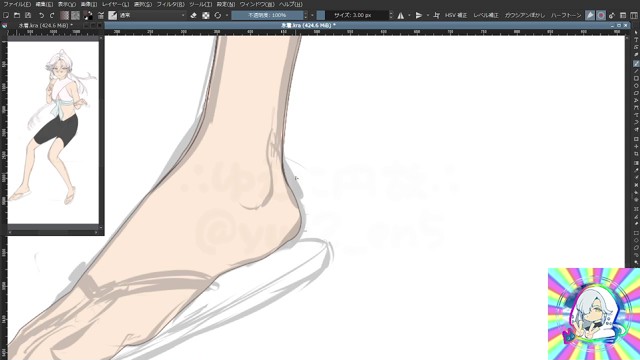Viewport: 640px width, 360px height.
Task: Undo the last stroke
Action: [41, 16]
